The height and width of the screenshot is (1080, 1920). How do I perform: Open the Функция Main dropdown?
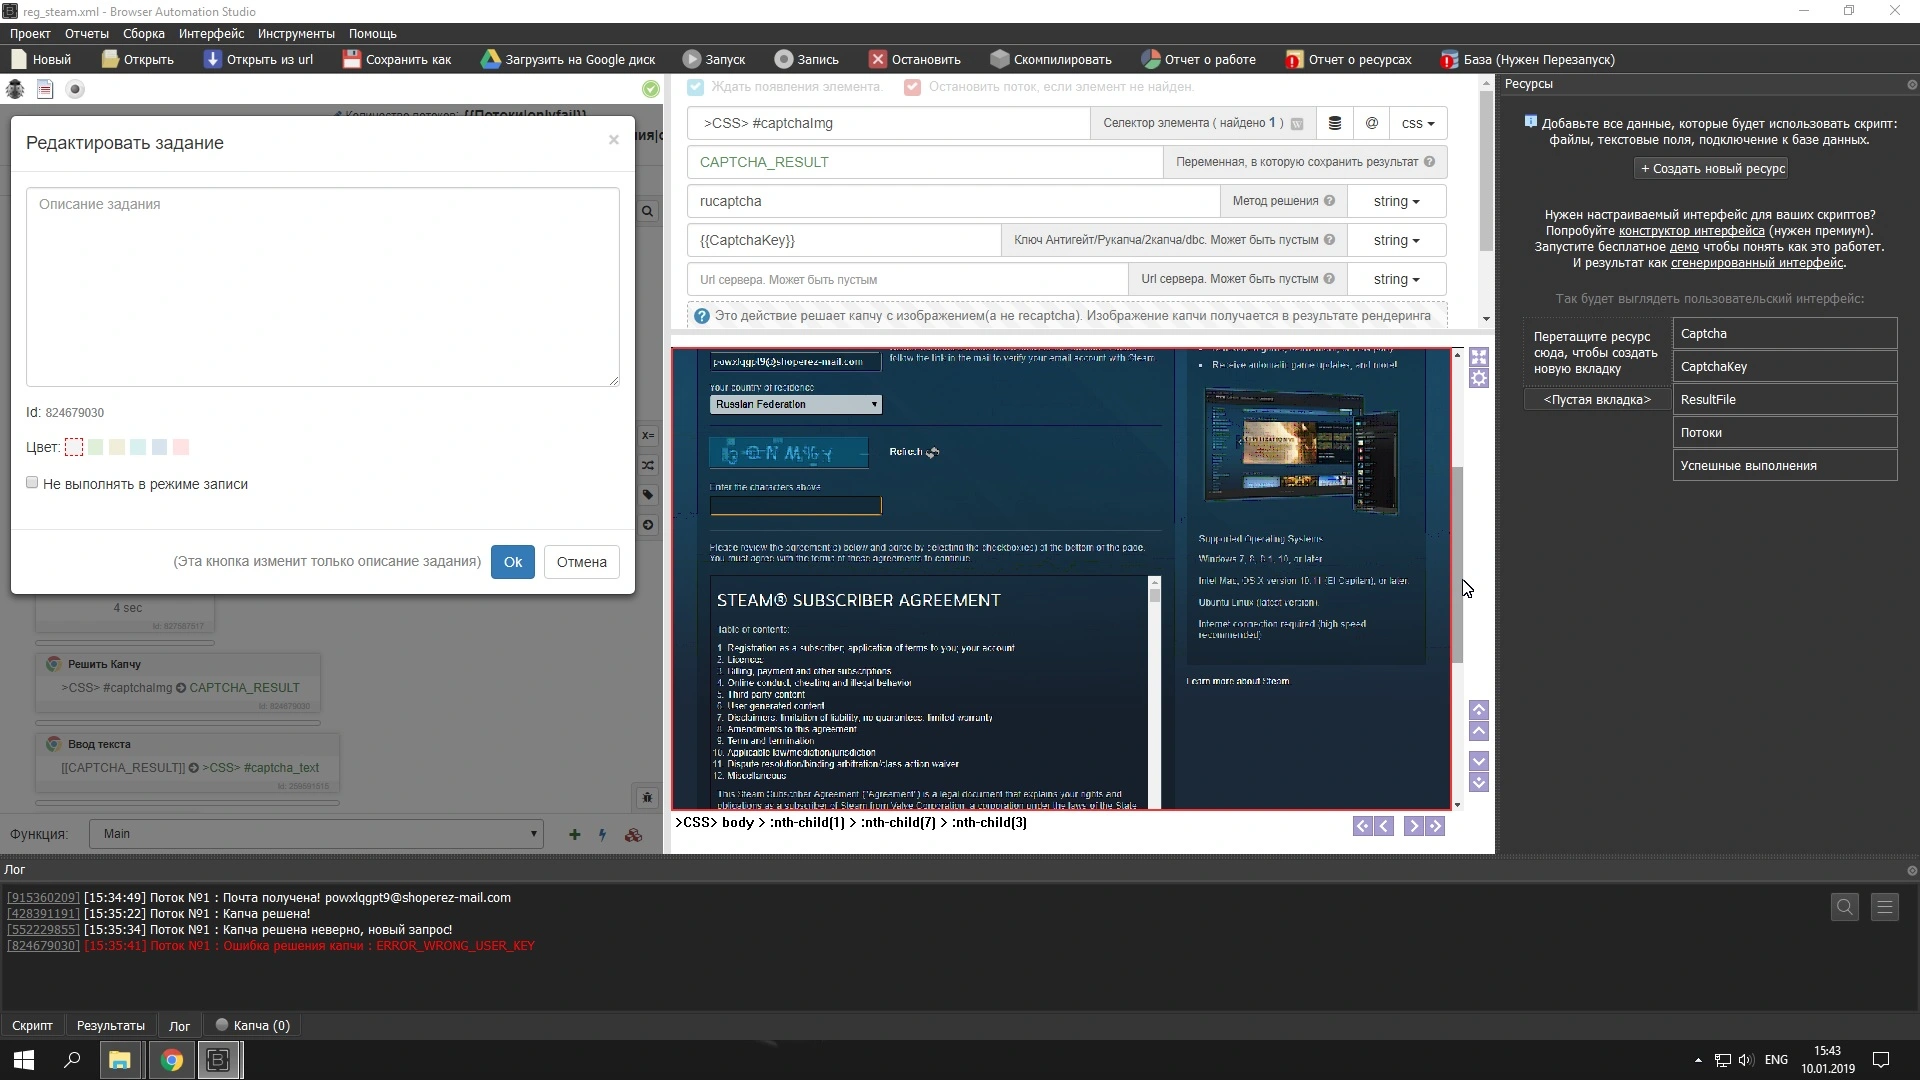pos(316,834)
